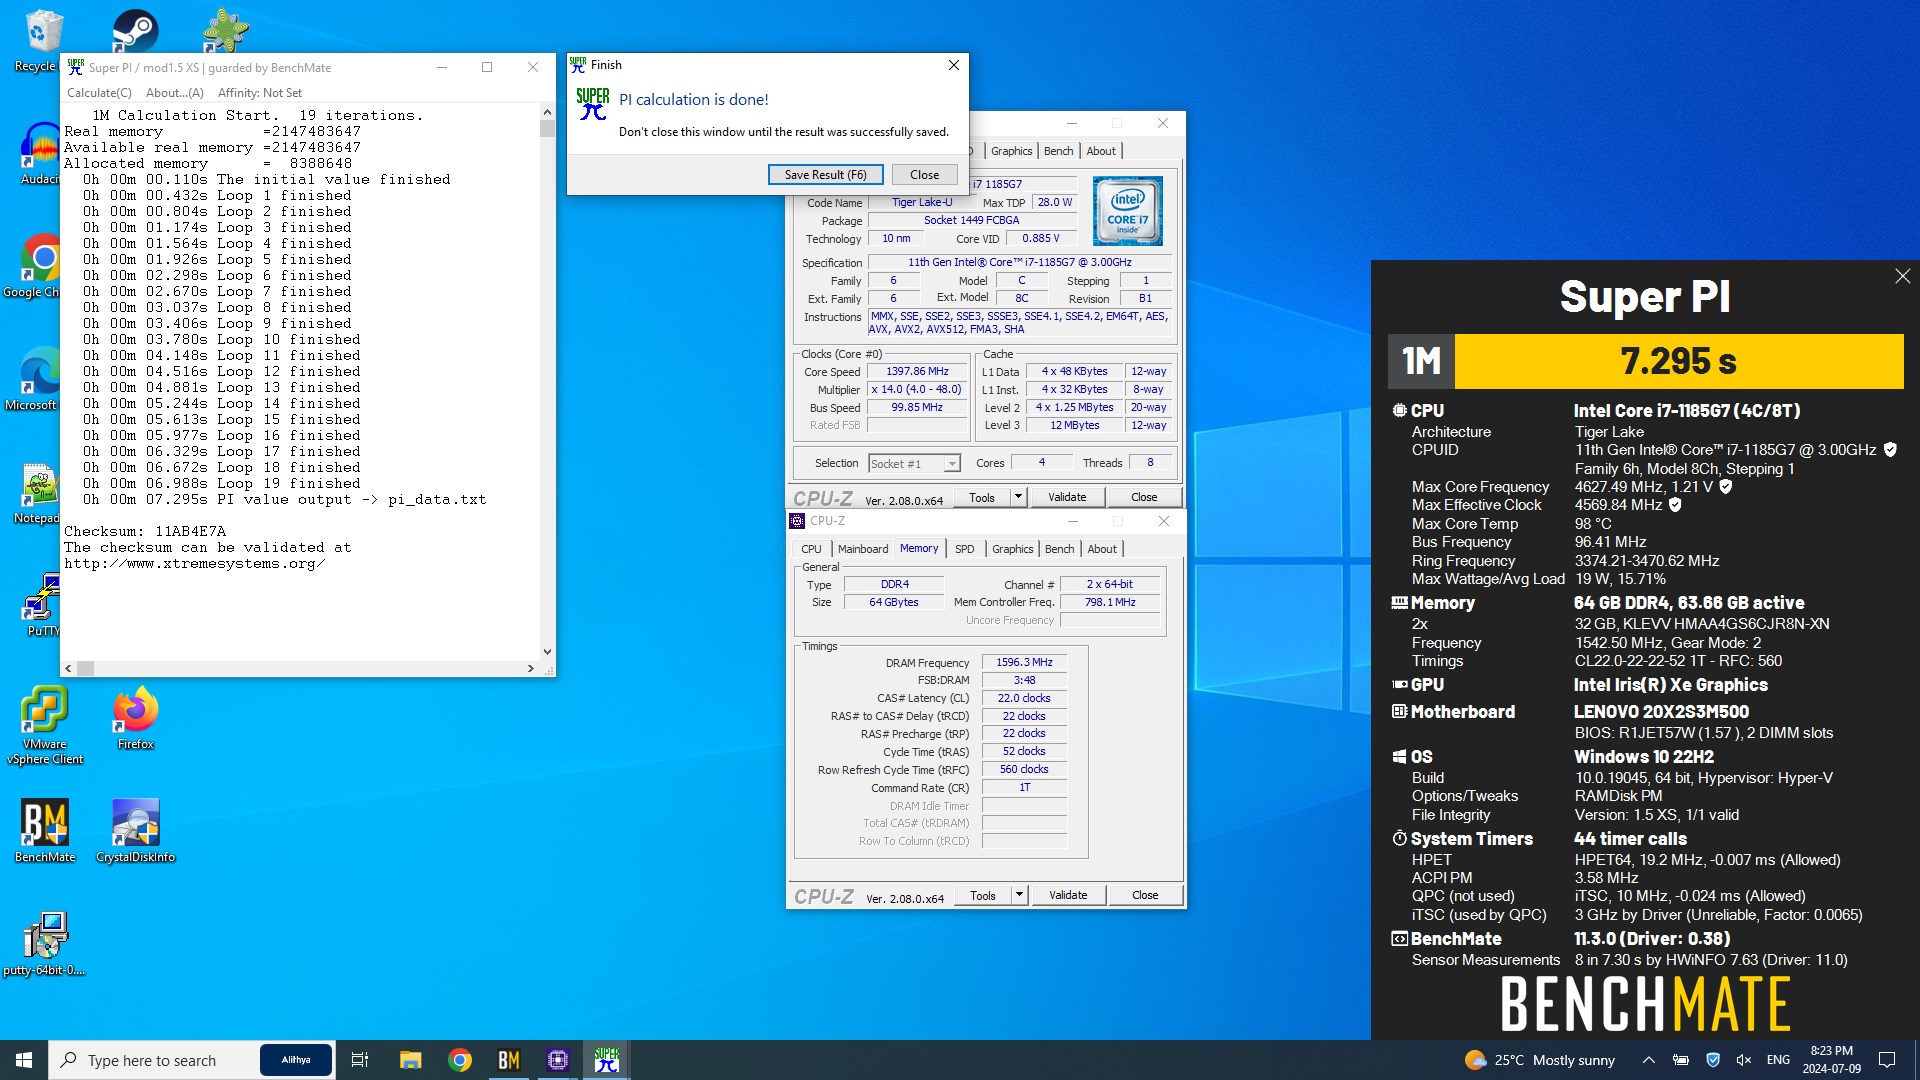This screenshot has height=1080, width=1920.
Task: Click Super PI vertical scrollbar down arrow
Action: (x=547, y=652)
